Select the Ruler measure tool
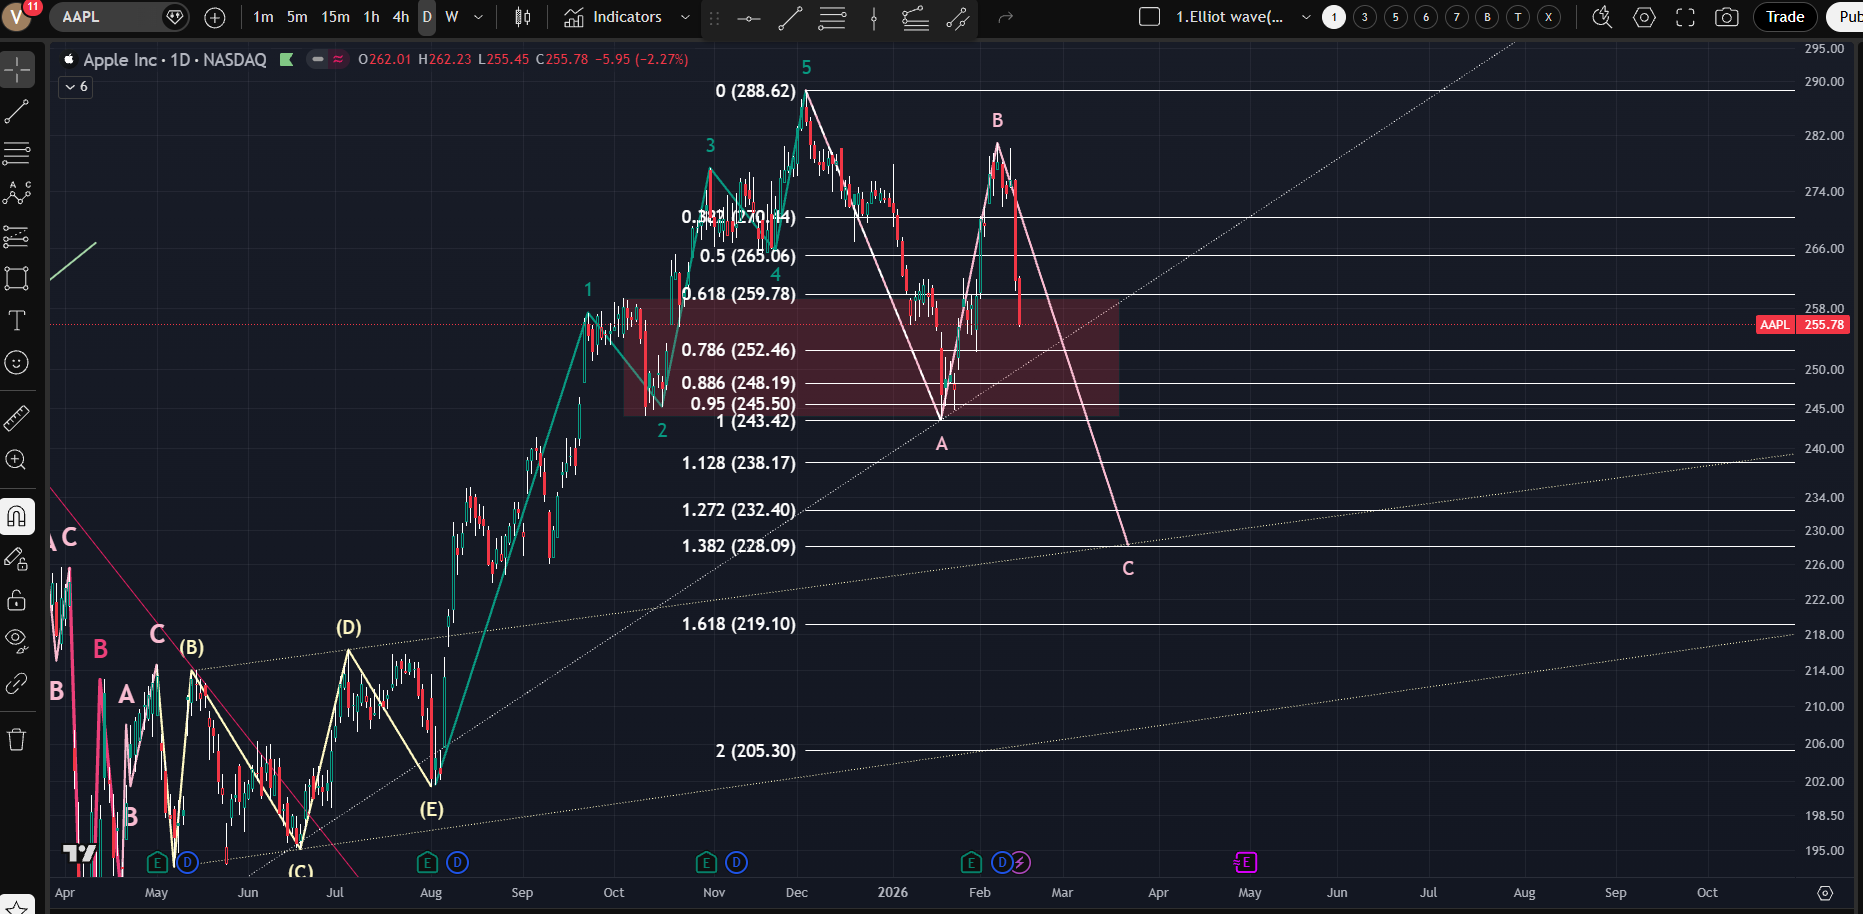 (x=17, y=418)
